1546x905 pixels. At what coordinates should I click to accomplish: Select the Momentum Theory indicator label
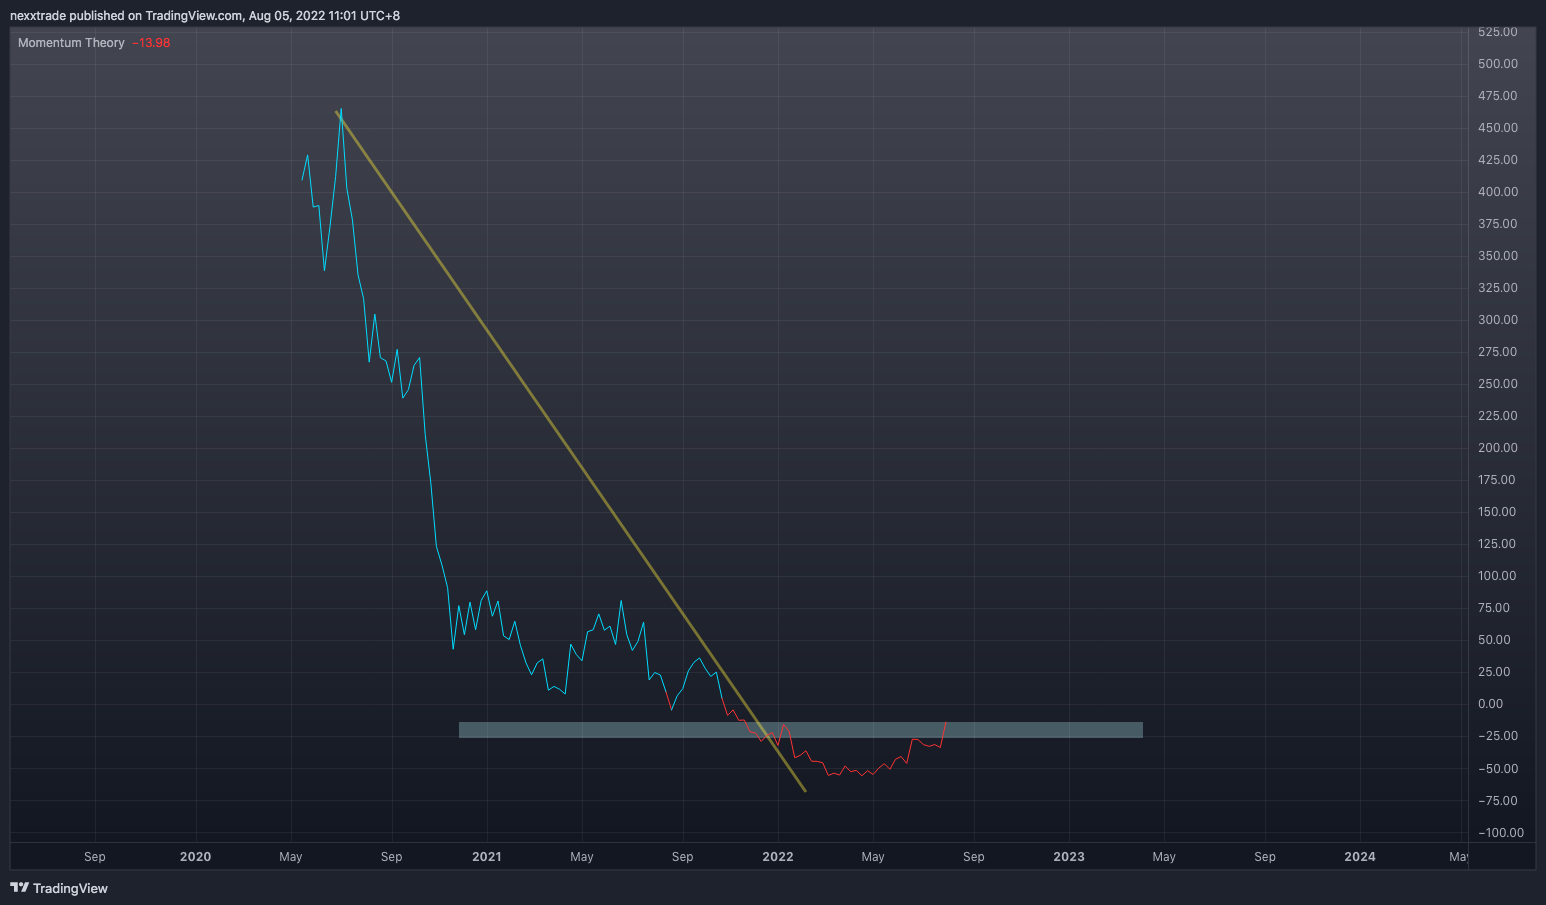click(71, 43)
